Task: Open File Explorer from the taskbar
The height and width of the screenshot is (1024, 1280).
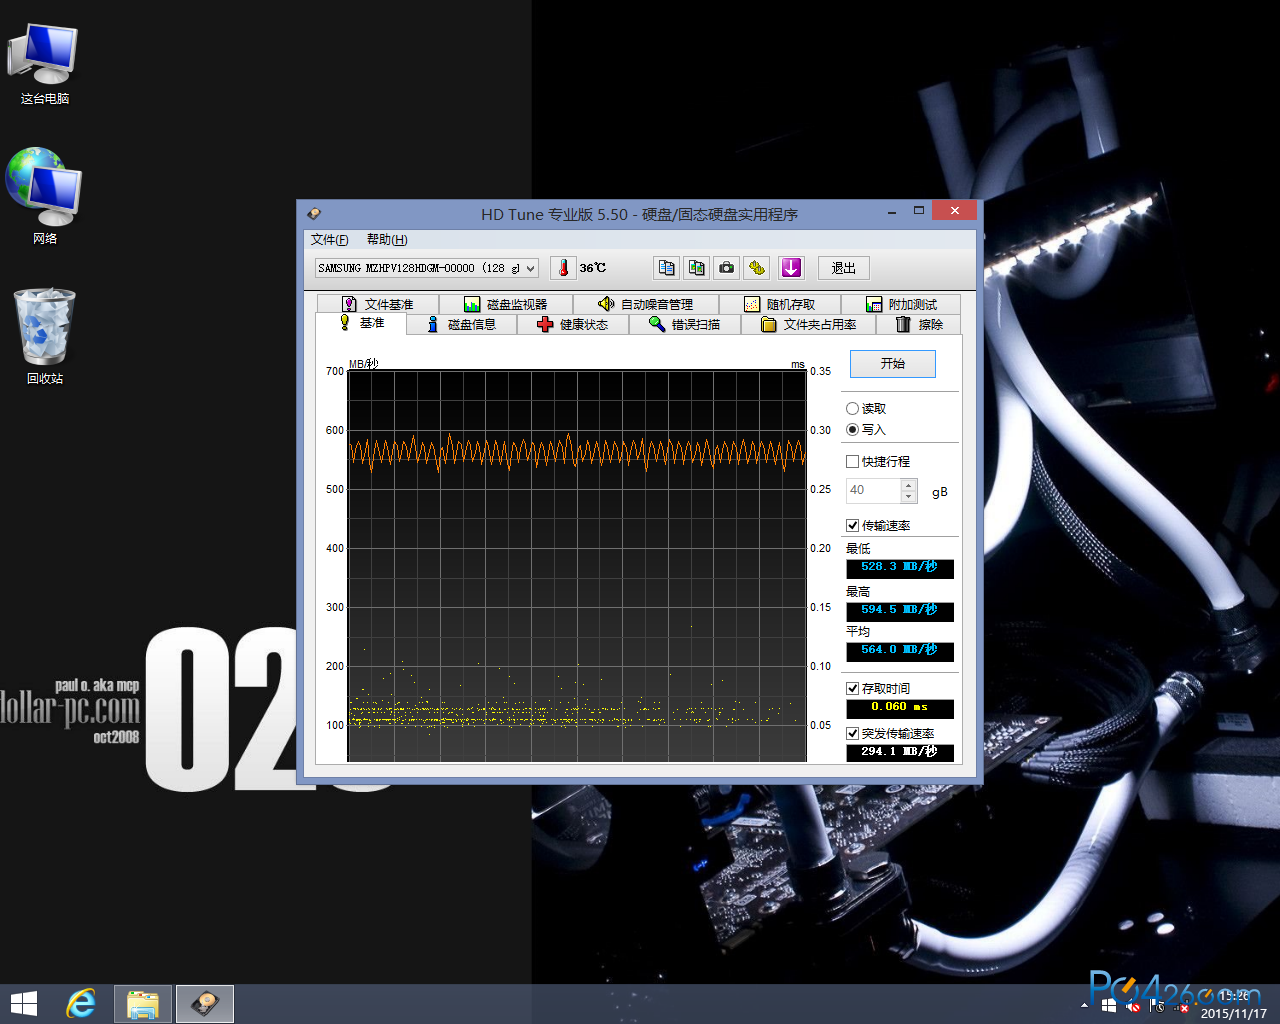Action: click(x=143, y=1004)
